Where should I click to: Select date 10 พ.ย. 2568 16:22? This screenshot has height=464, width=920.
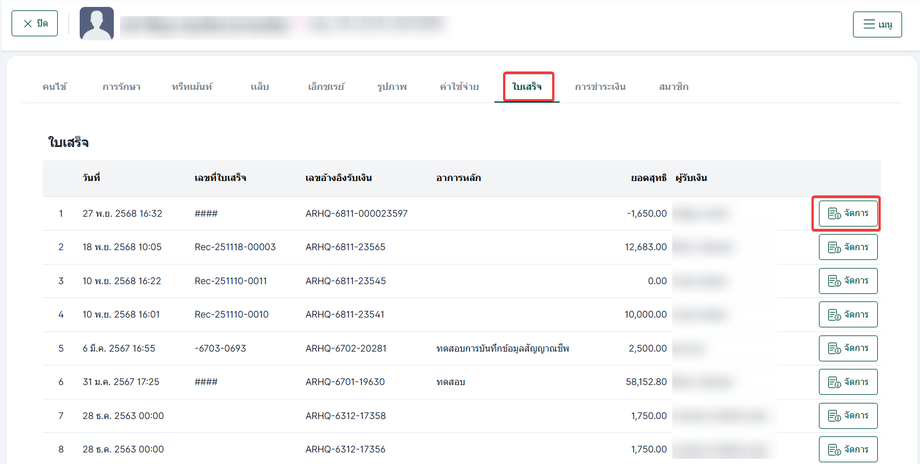point(122,281)
